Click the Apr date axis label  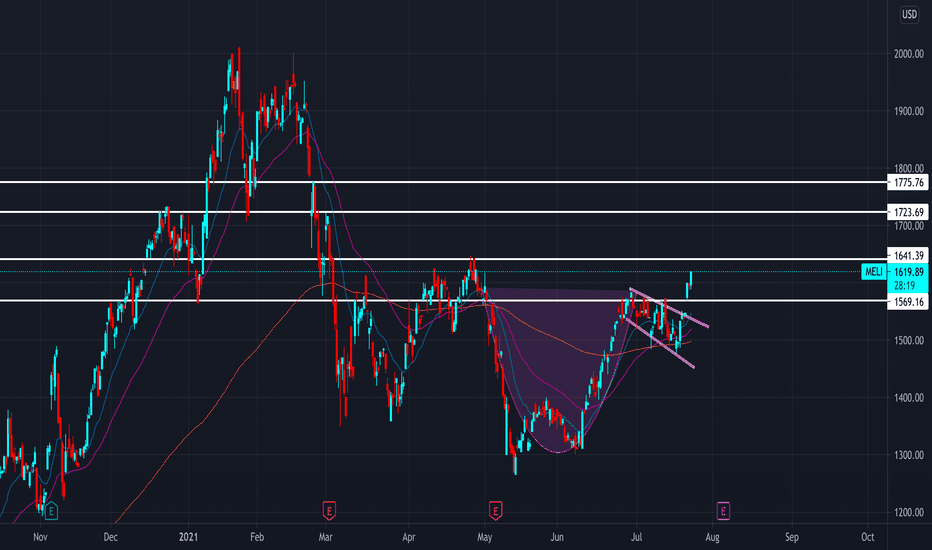408,537
